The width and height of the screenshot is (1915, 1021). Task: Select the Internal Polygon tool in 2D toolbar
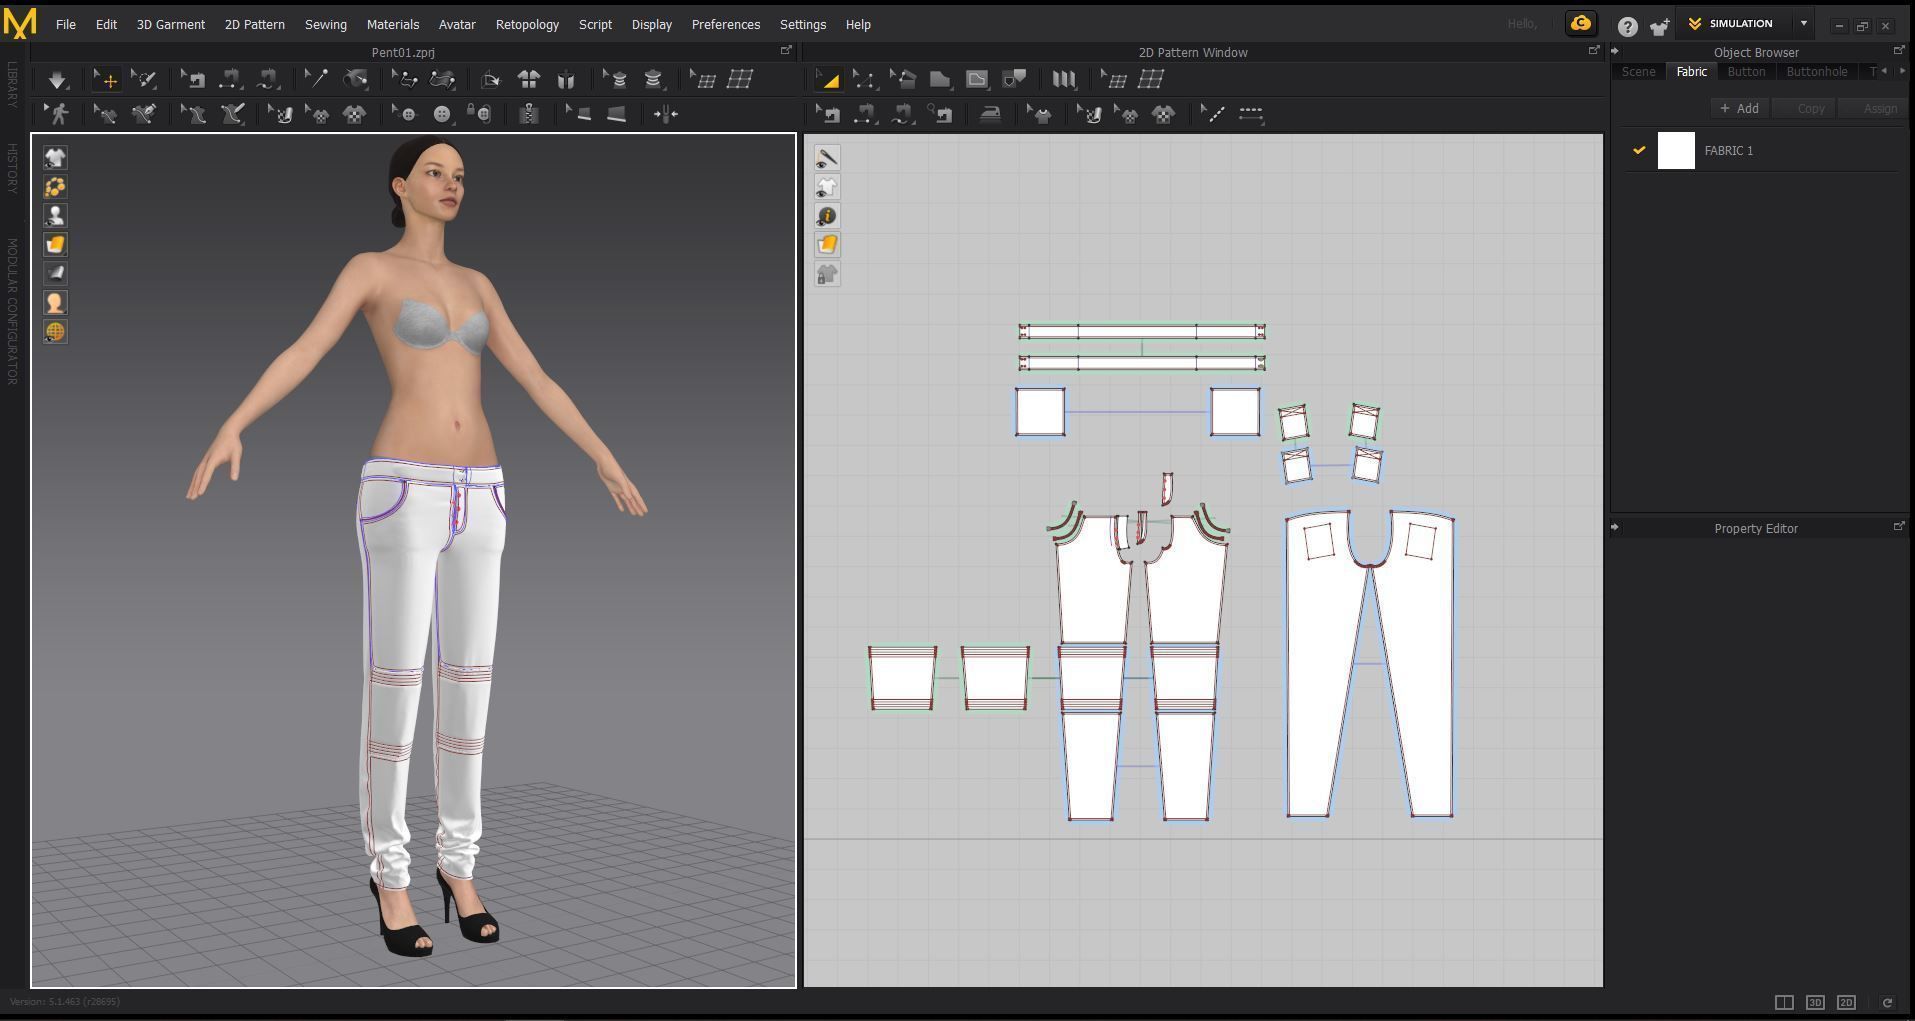coord(977,80)
